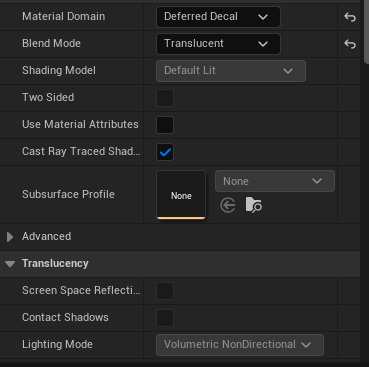Click the Subsurface Profile thumbnail preview
Viewport: 369px width, 367px height.
(181, 195)
